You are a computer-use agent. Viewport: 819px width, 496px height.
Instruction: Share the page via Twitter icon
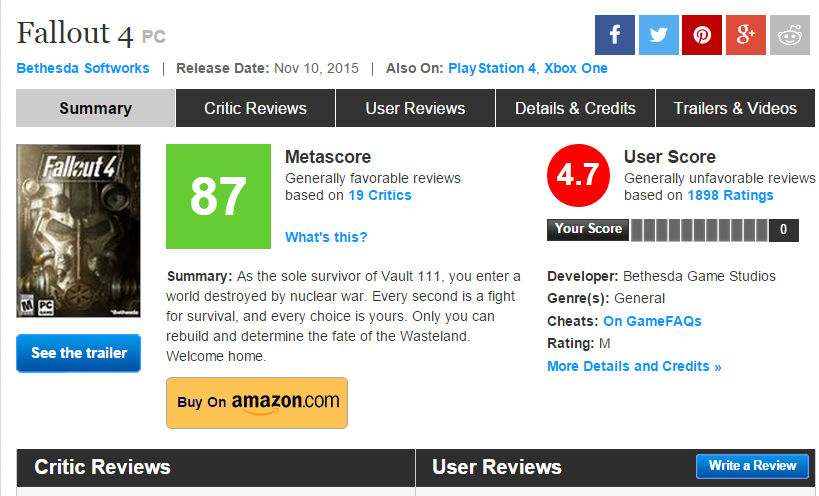[659, 35]
